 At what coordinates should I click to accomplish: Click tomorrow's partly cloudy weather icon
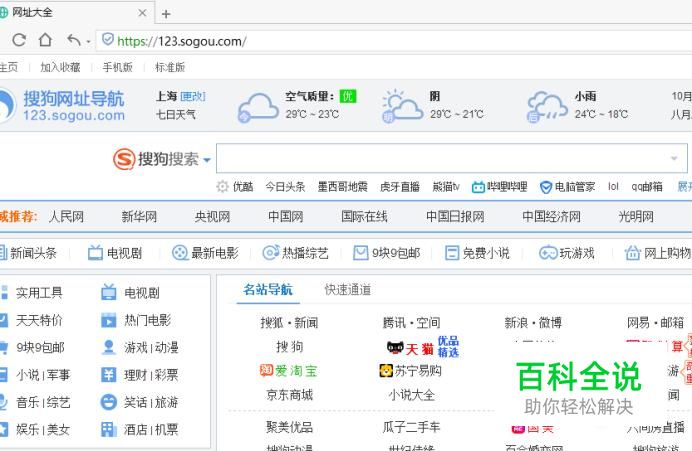click(x=402, y=106)
